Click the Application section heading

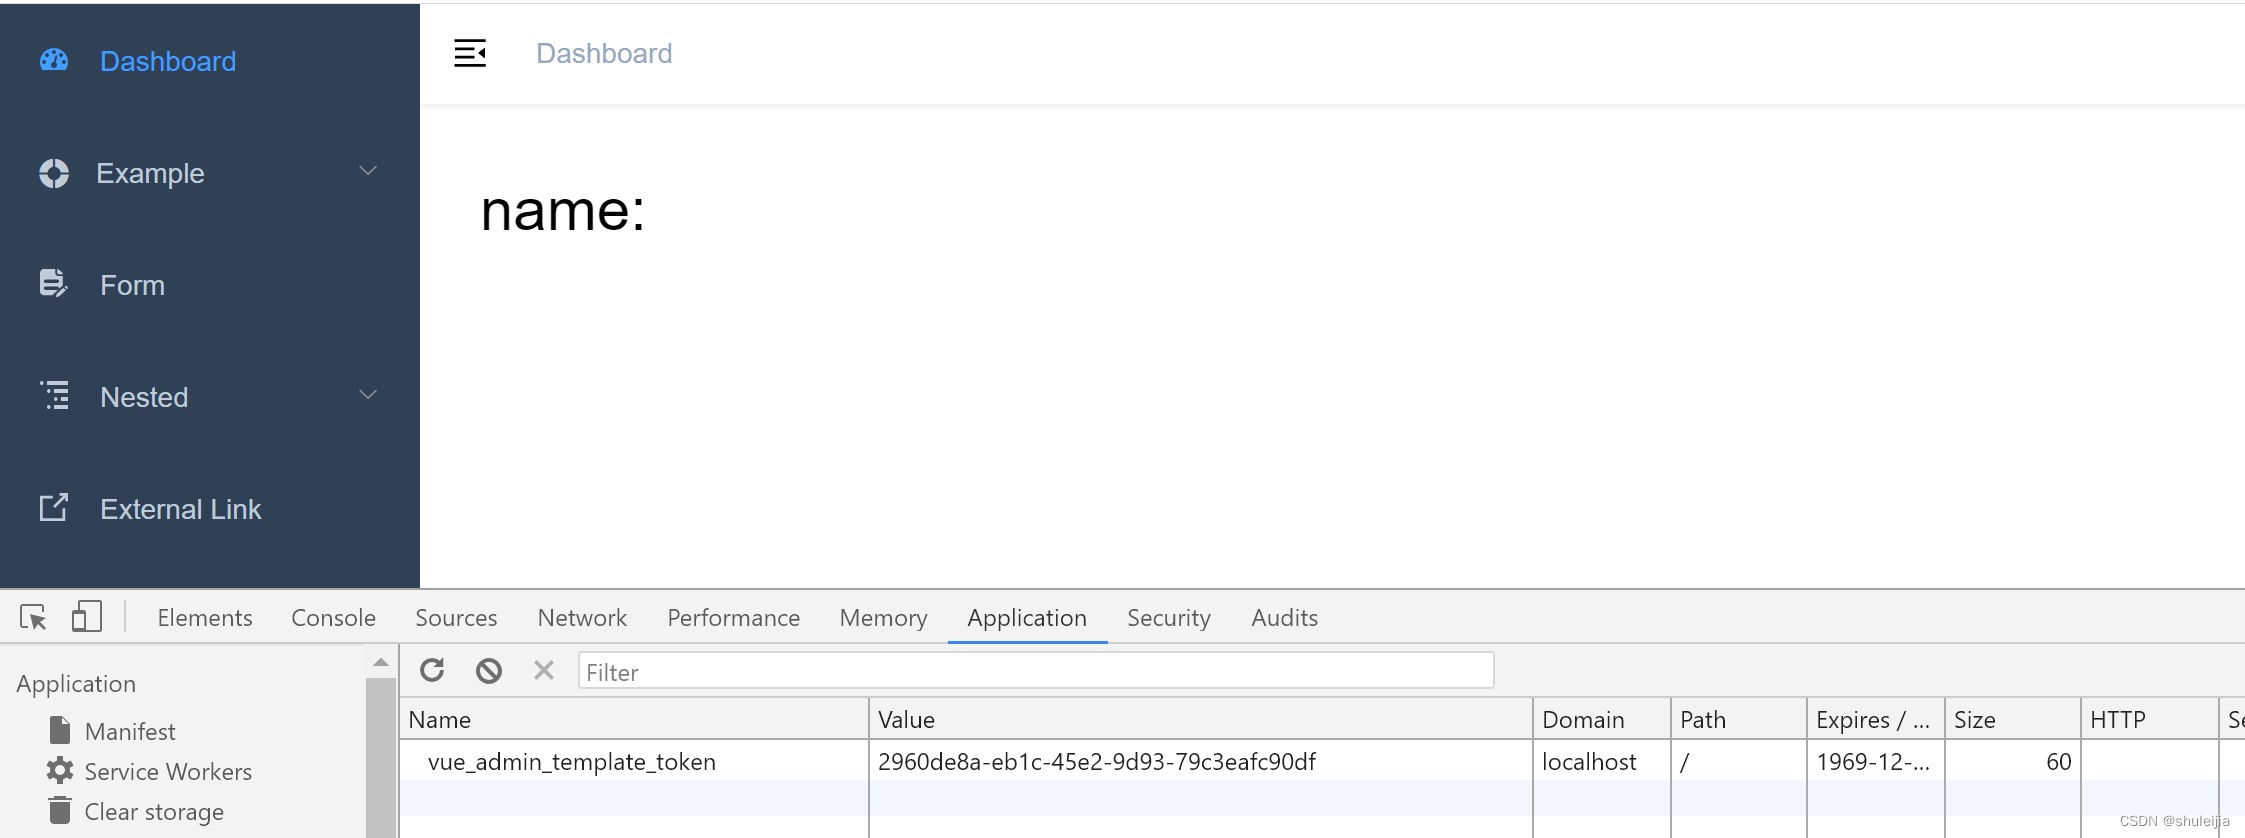[76, 684]
